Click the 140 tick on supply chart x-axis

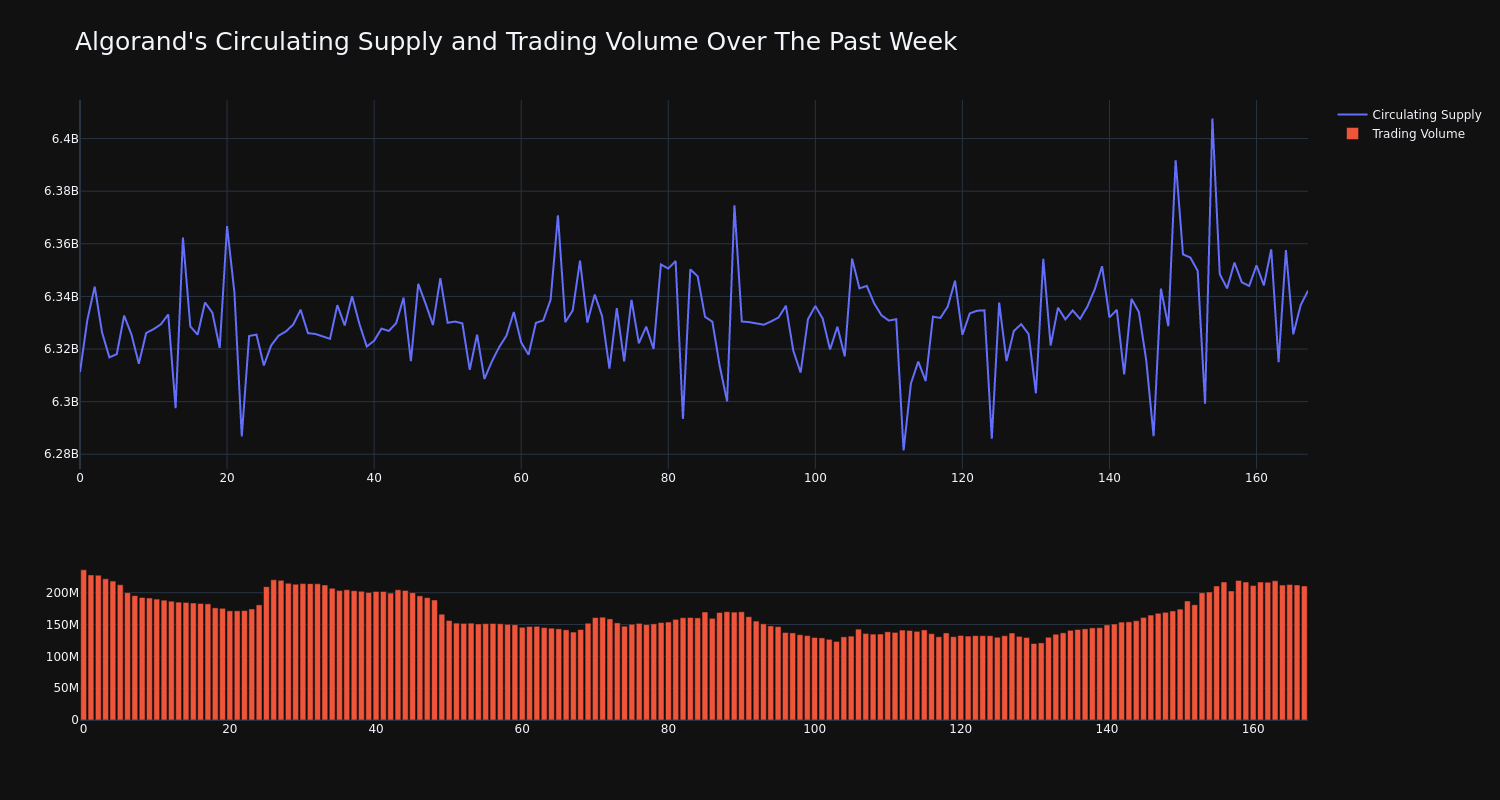[x=1109, y=478]
